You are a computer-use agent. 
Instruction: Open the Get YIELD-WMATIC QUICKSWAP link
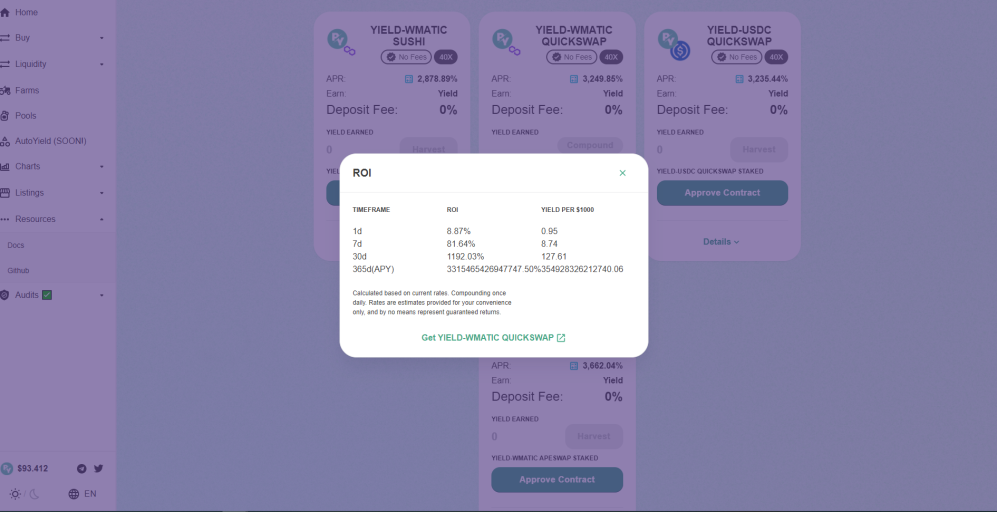point(493,338)
